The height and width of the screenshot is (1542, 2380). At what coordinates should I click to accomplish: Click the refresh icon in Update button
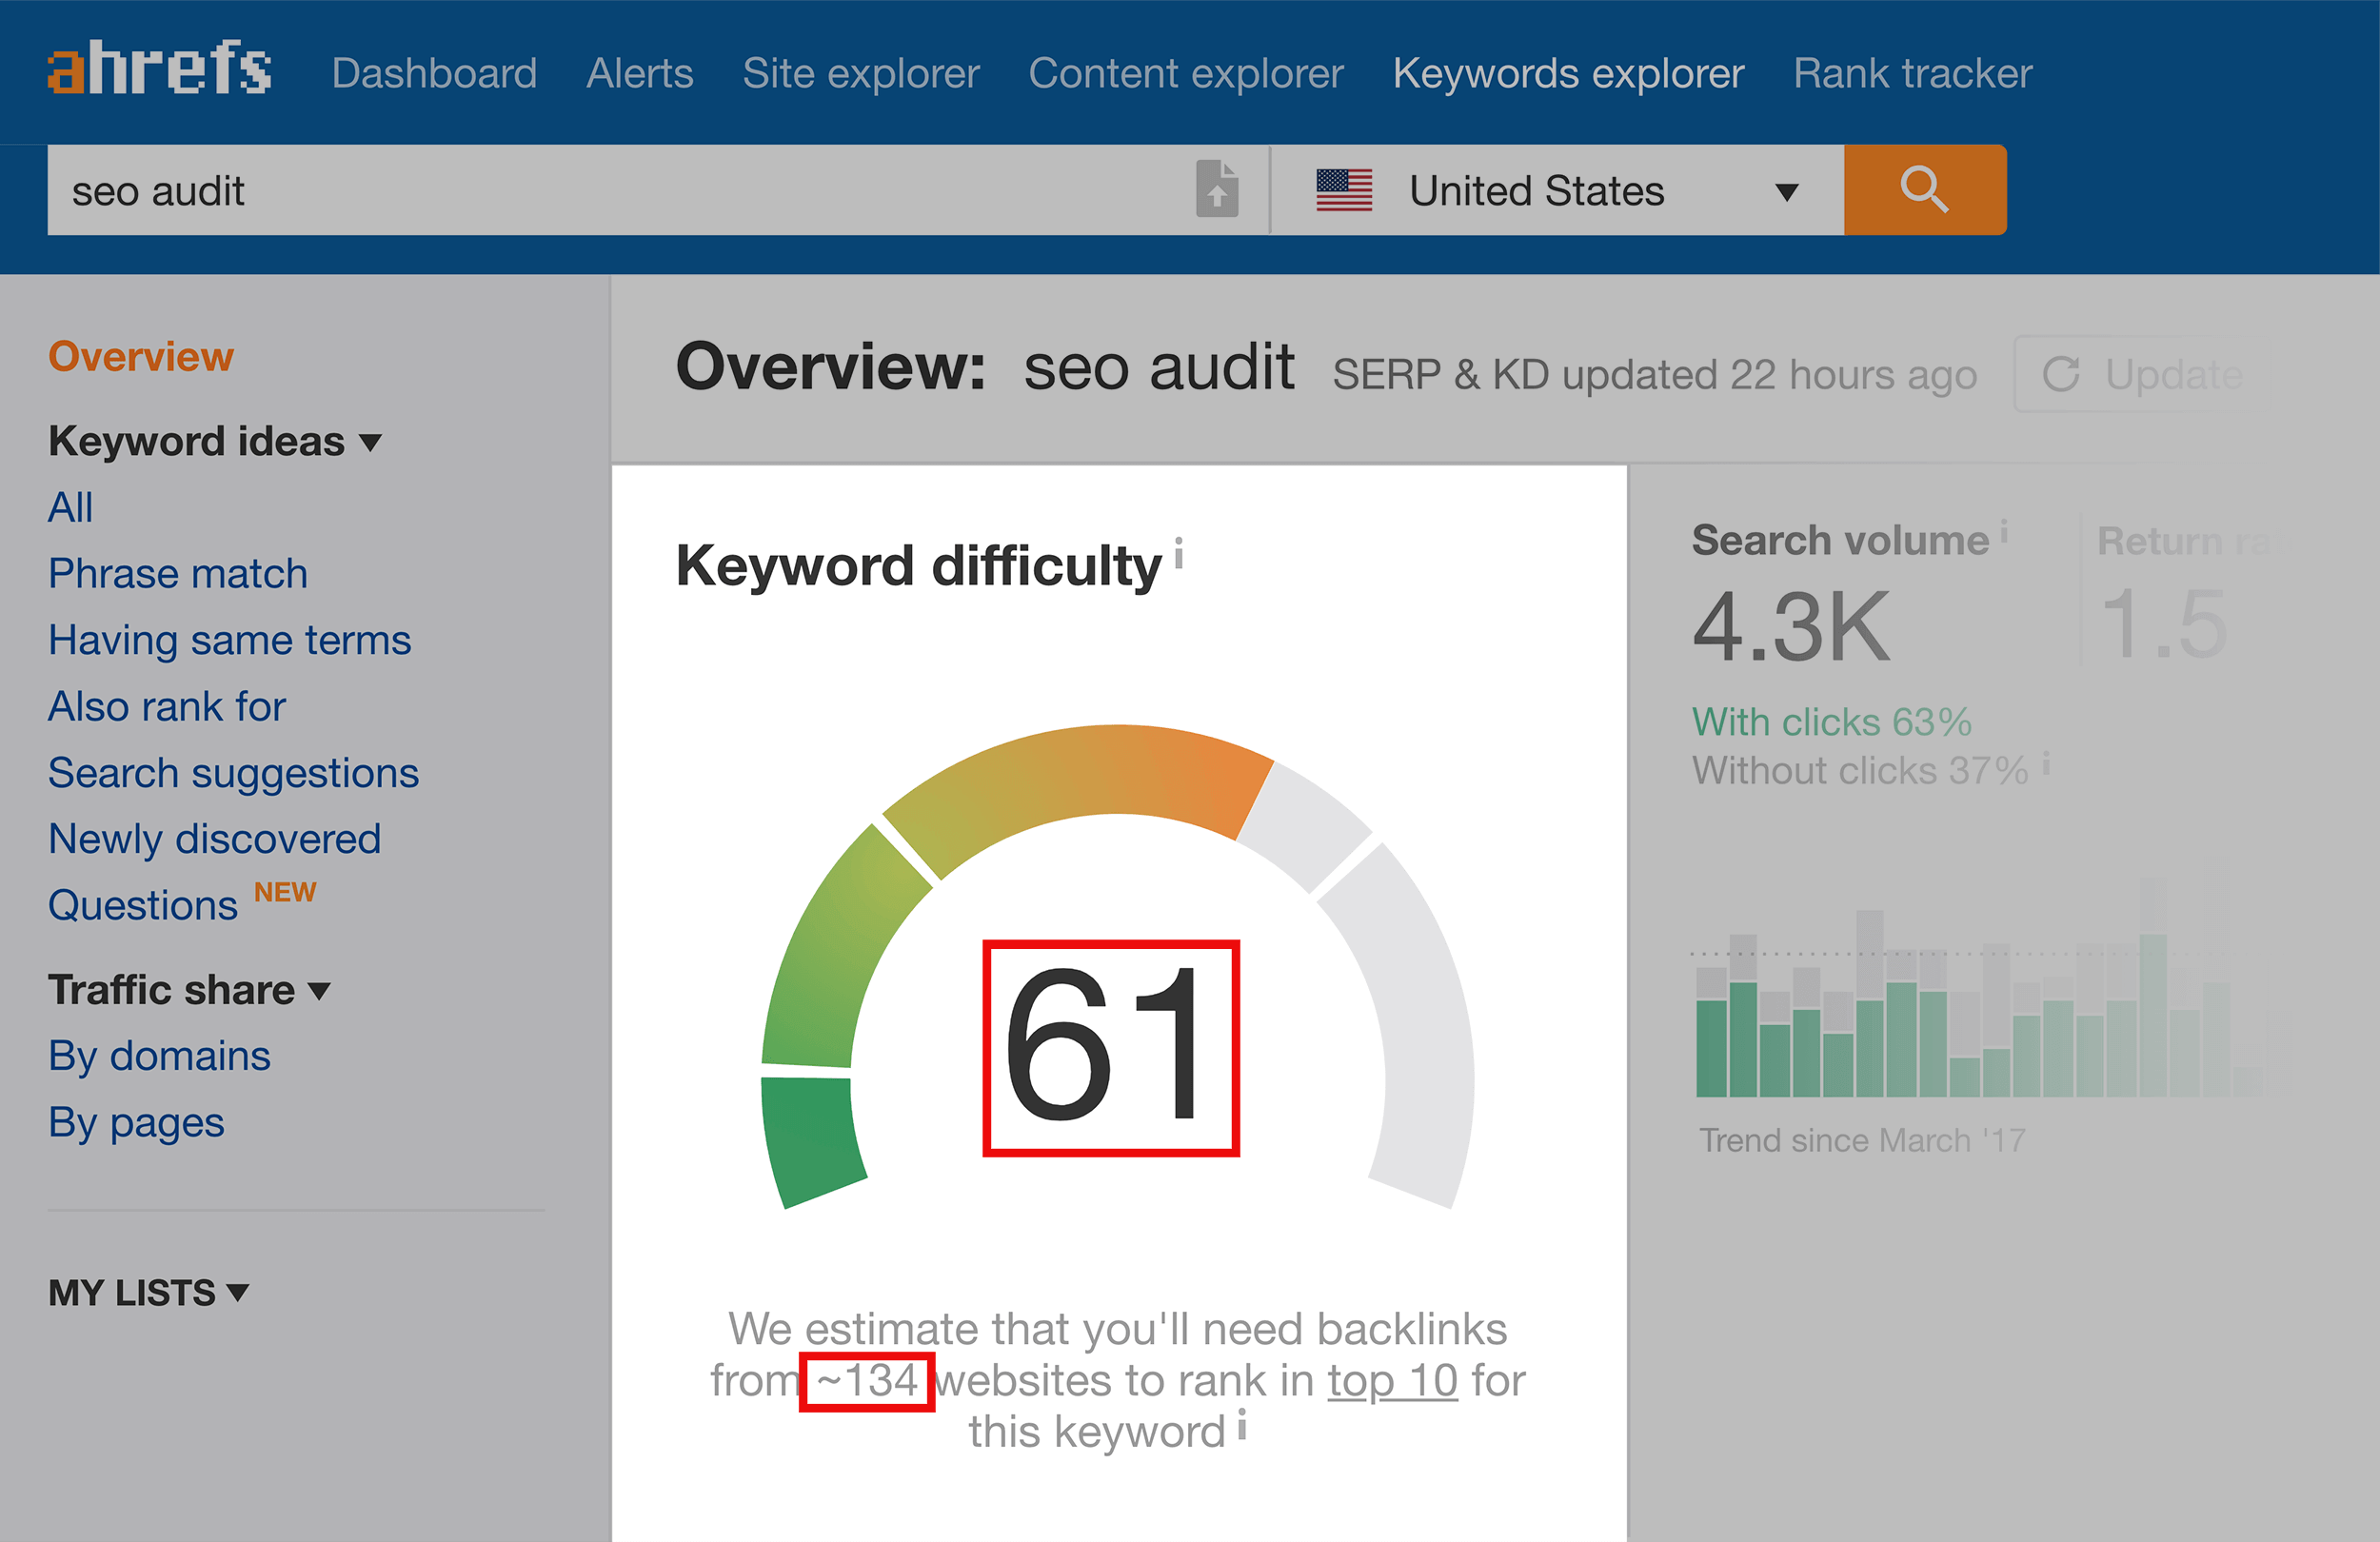point(2060,374)
